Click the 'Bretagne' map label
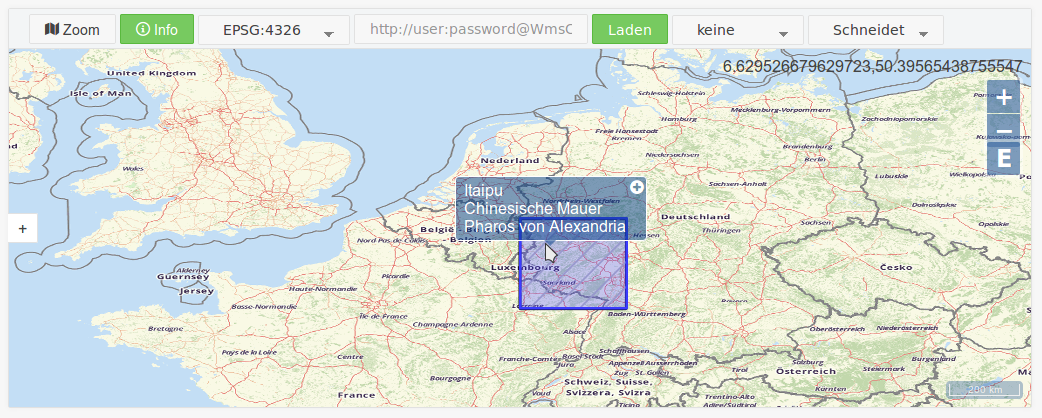 [x=165, y=329]
